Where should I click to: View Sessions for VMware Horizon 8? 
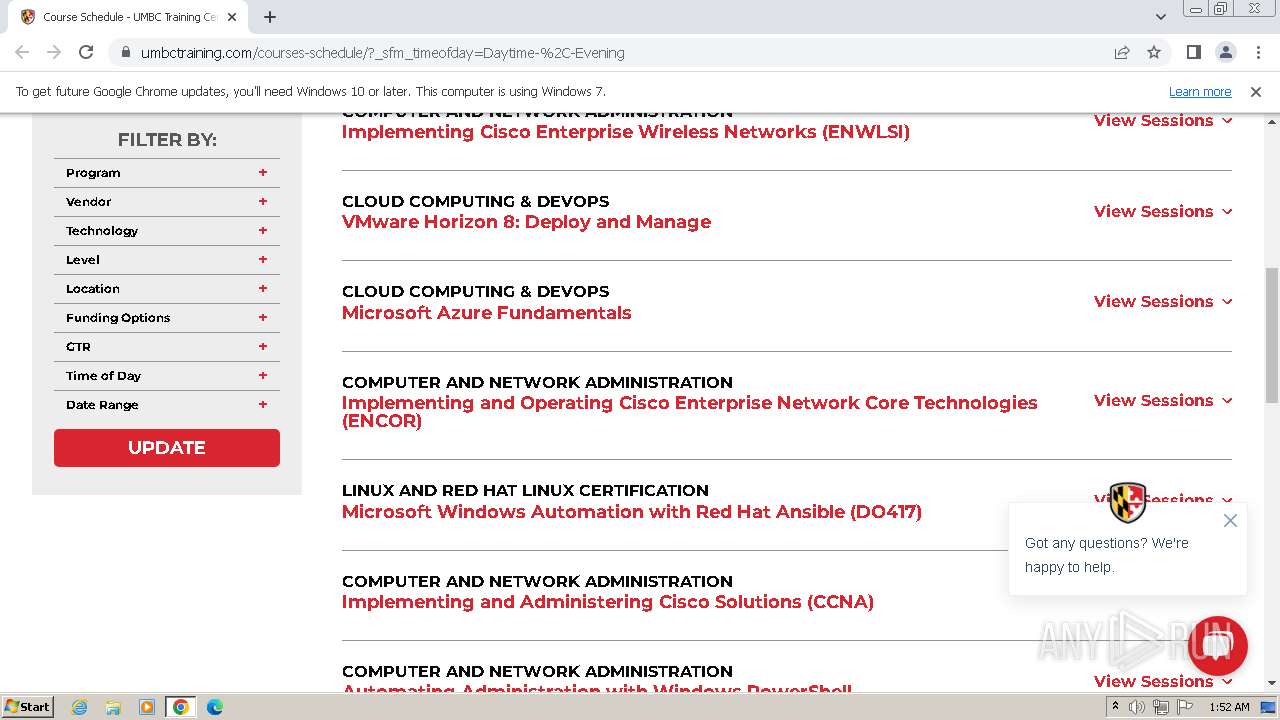pyautogui.click(x=1163, y=211)
